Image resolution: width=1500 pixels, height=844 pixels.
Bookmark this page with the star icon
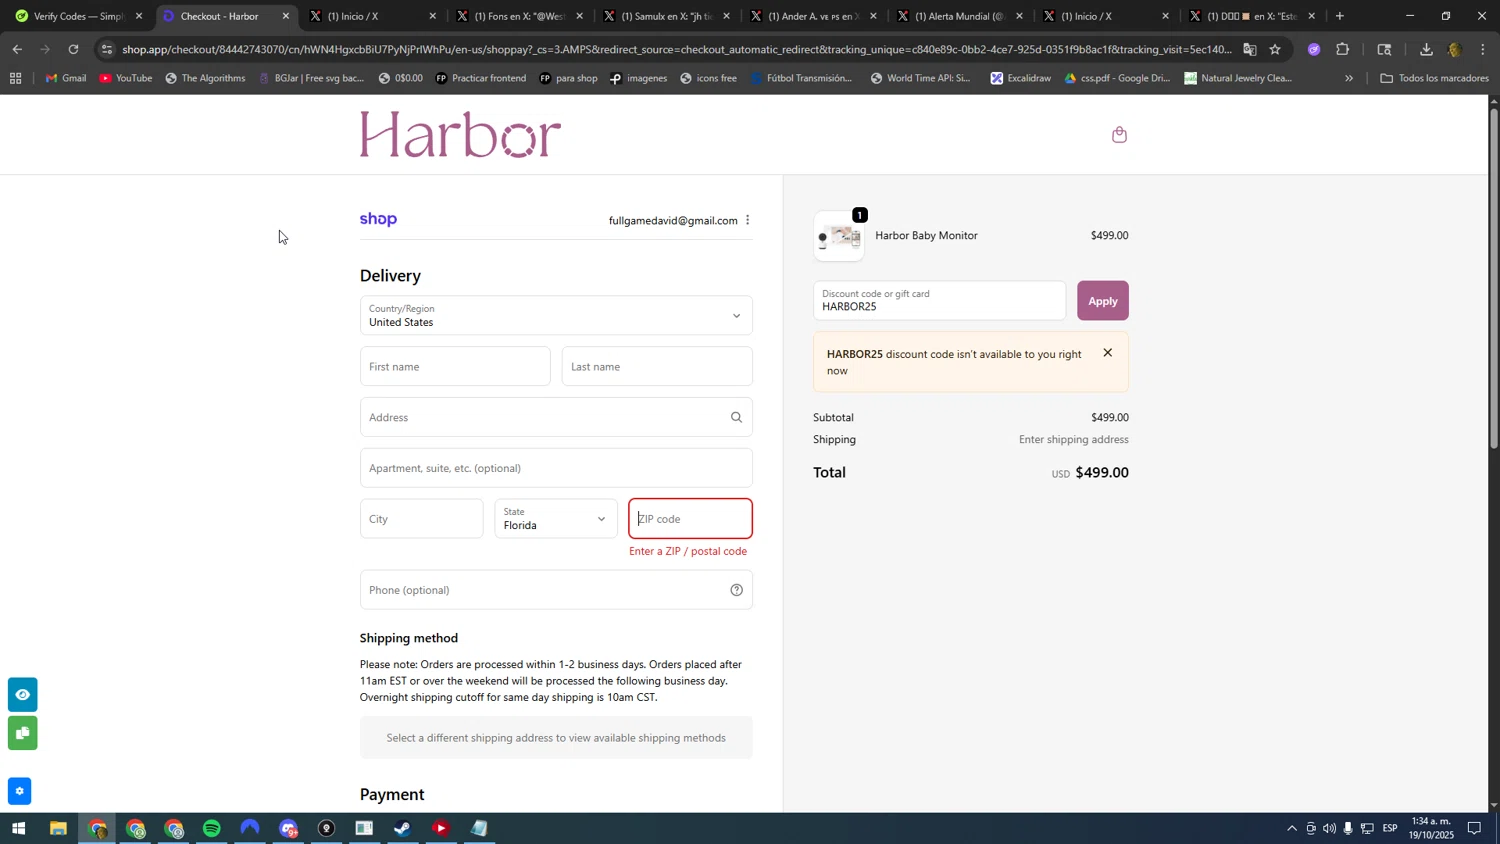(1275, 49)
